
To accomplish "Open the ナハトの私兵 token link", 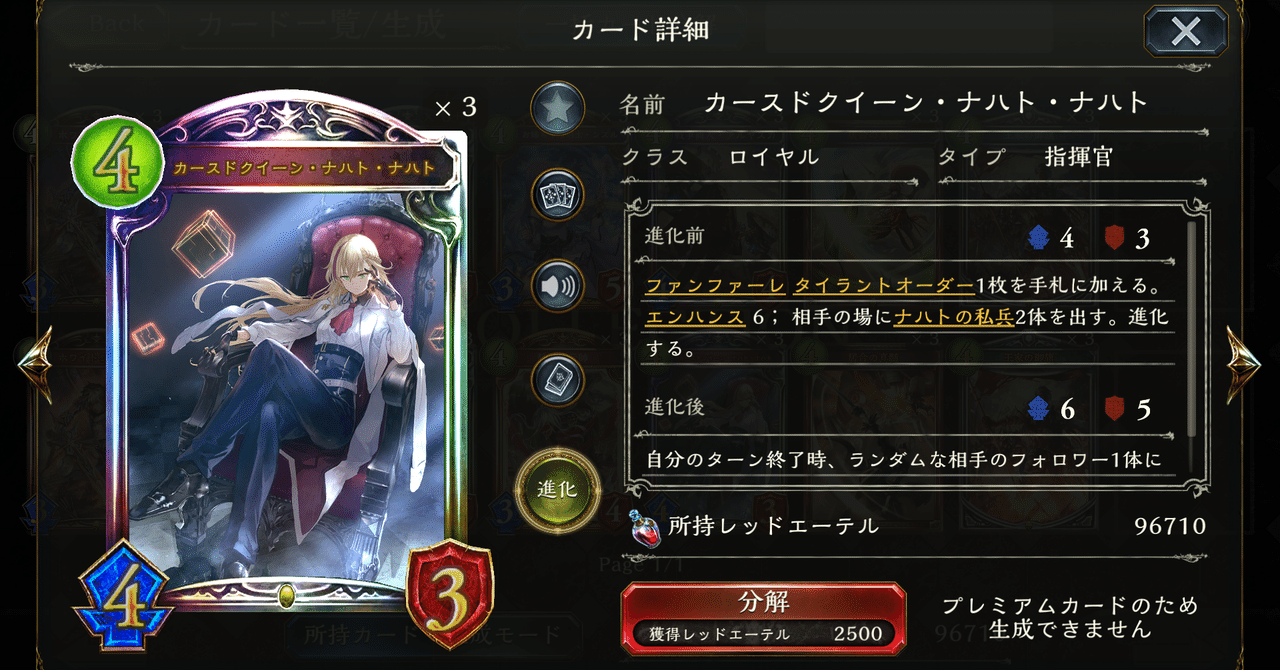I will click(952, 318).
